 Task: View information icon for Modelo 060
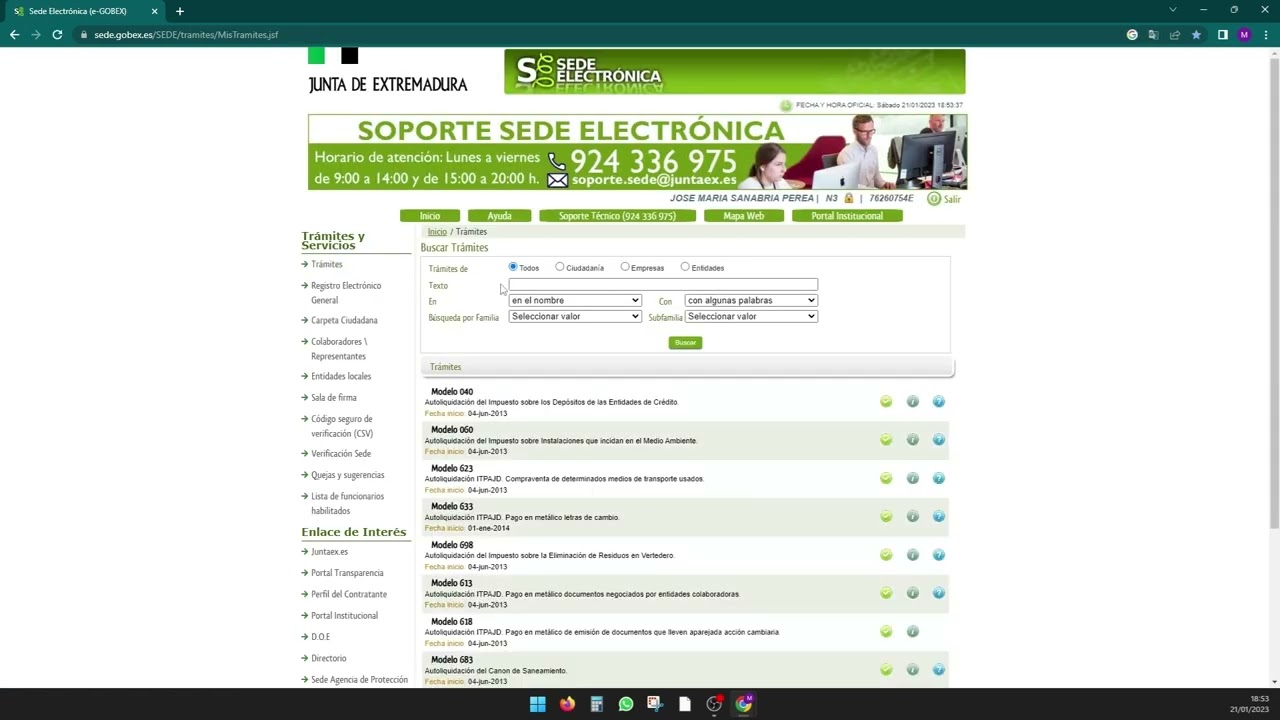(912, 439)
